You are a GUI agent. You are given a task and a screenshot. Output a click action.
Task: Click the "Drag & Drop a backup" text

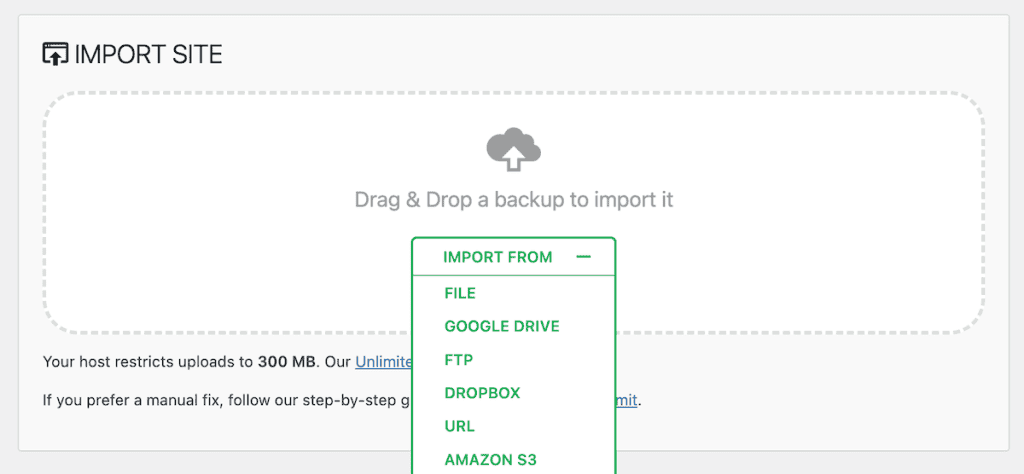[514, 200]
